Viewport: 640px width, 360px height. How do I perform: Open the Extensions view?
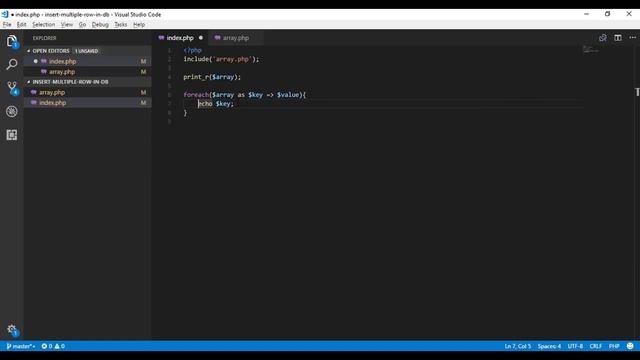11,135
